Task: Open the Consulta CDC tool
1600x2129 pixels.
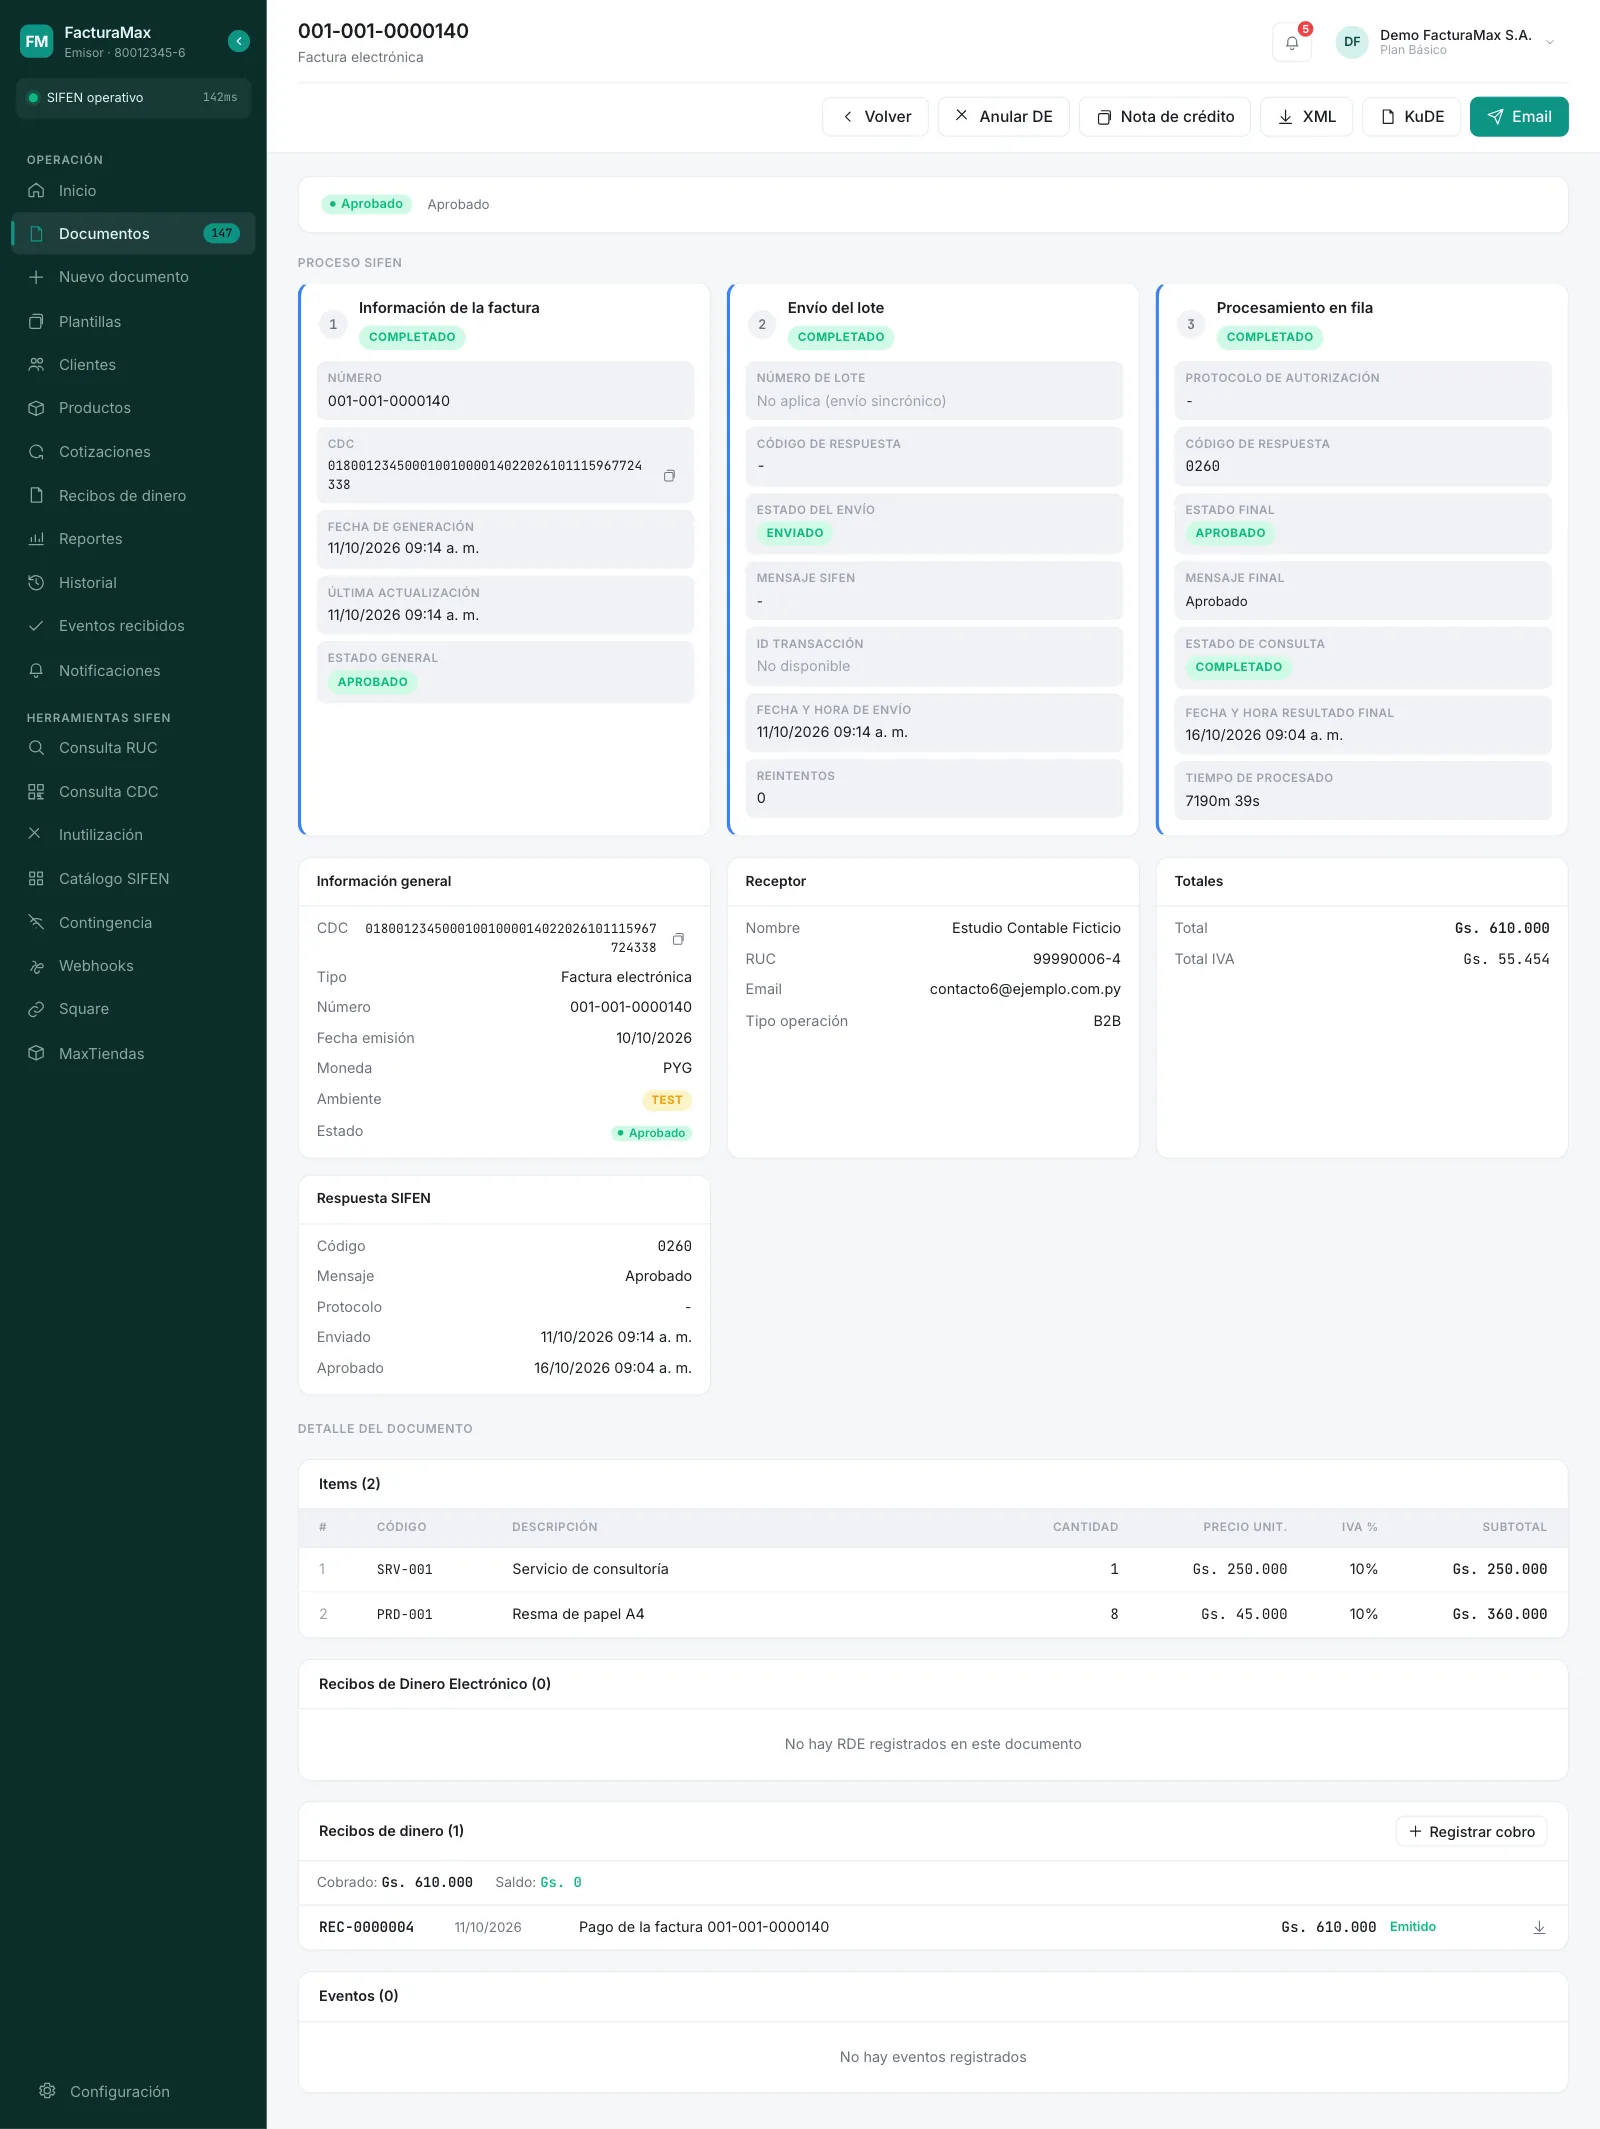Action: 133,792
